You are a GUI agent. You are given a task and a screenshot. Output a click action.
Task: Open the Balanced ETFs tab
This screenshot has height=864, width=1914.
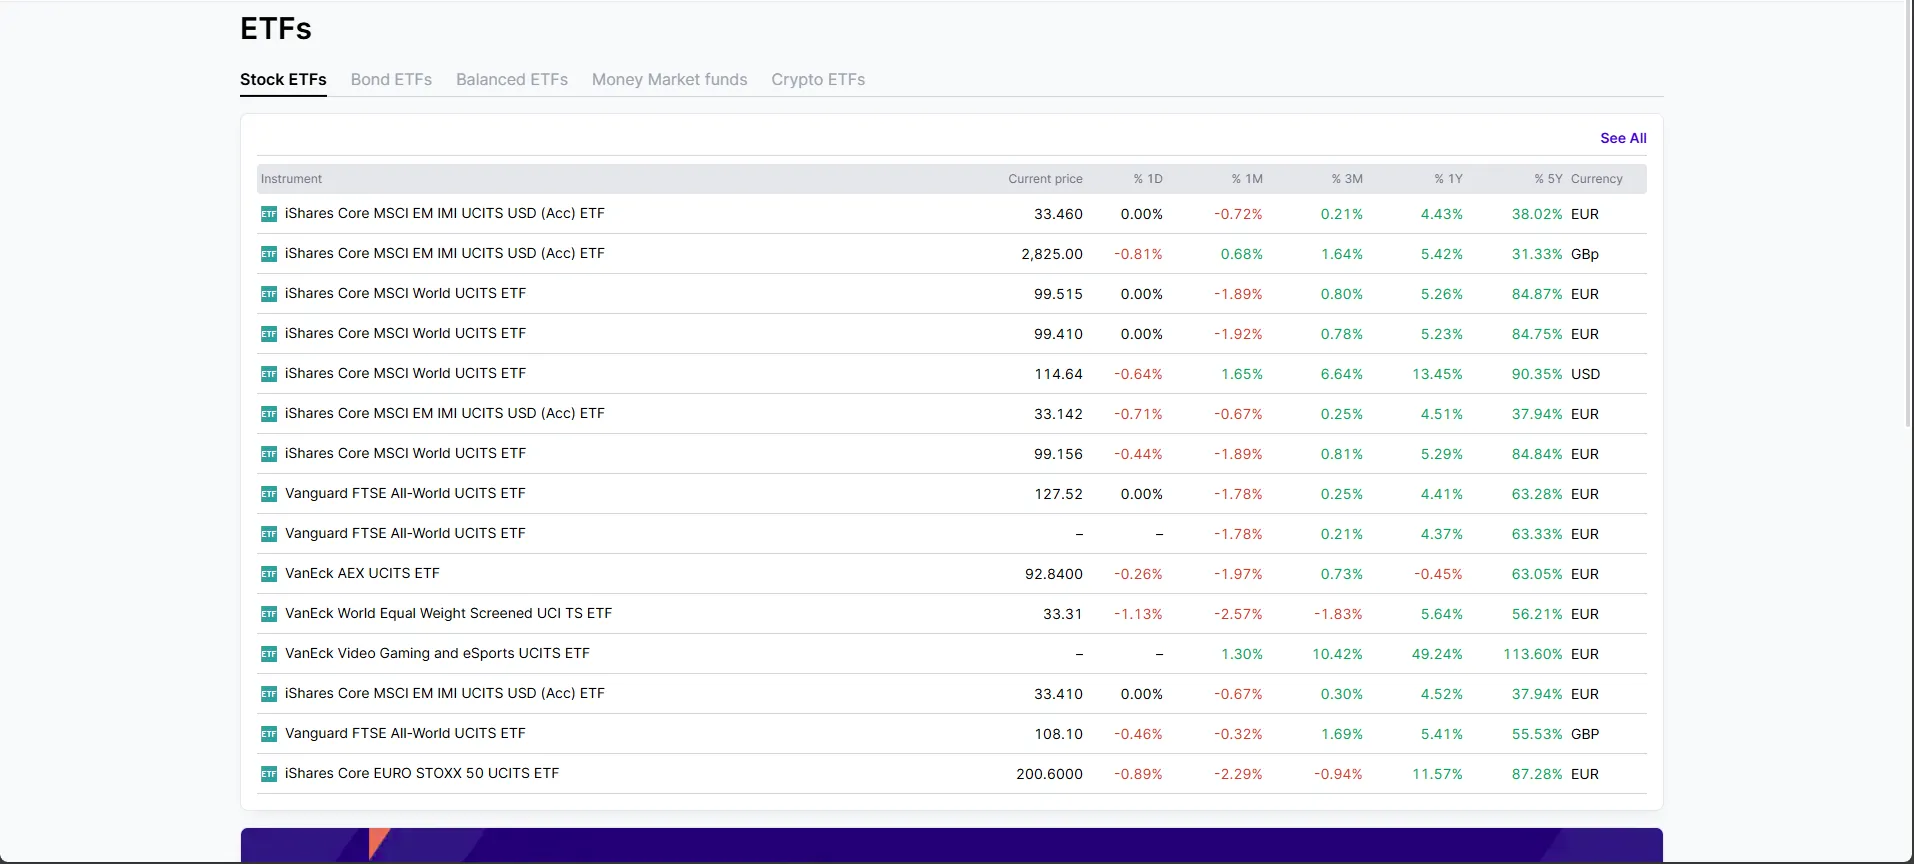point(512,79)
